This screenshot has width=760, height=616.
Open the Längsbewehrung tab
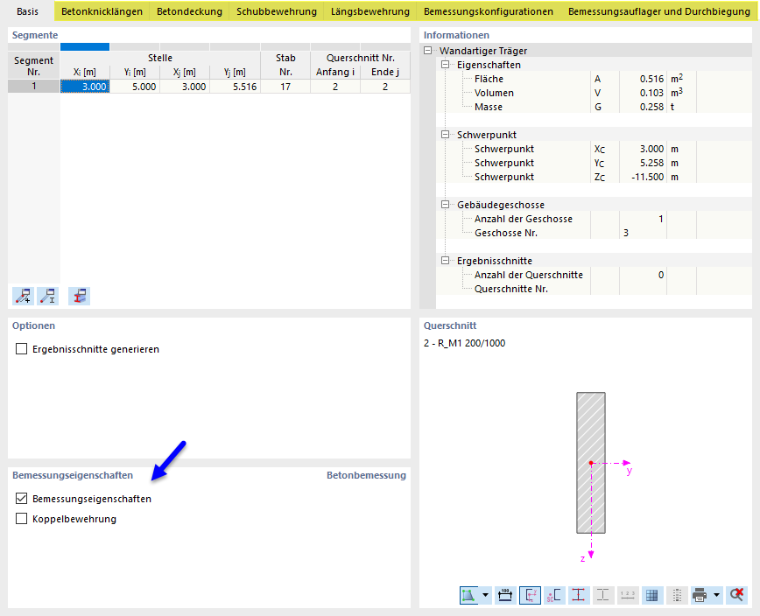pyautogui.click(x=370, y=11)
